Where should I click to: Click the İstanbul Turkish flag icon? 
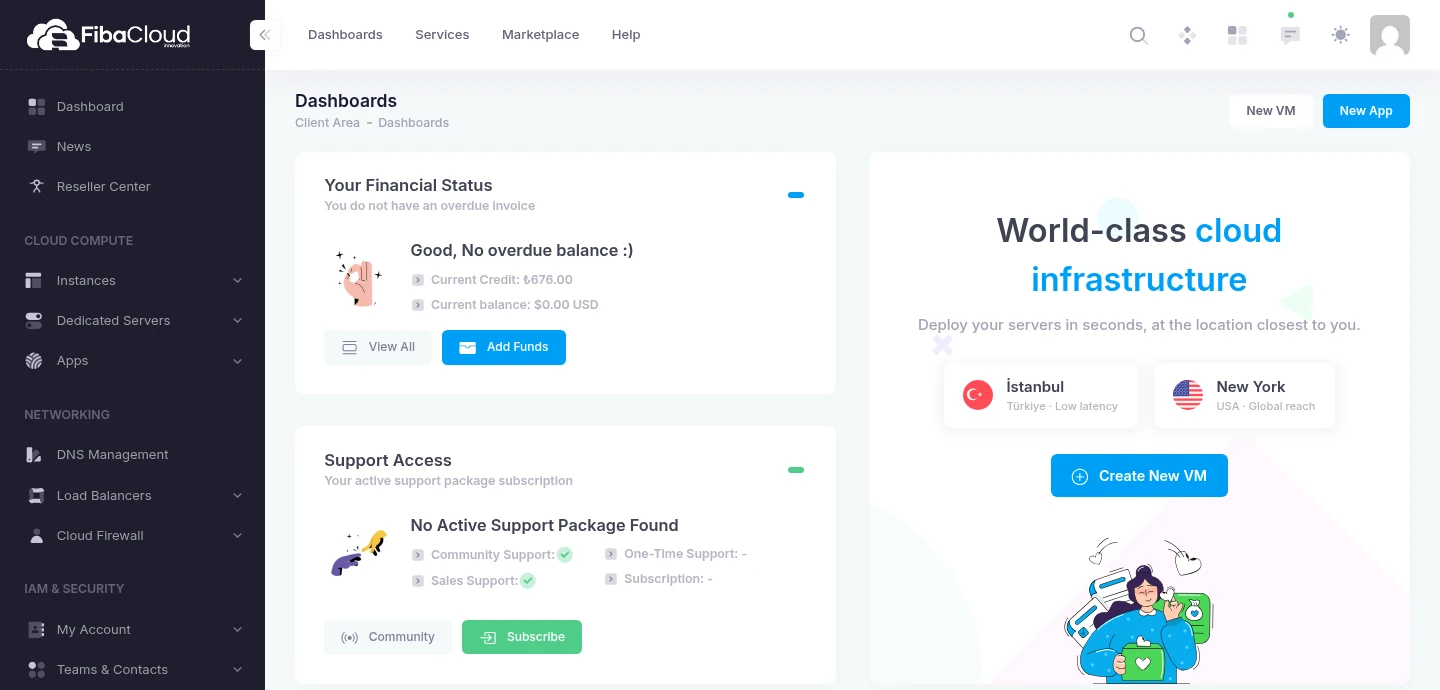tap(977, 395)
